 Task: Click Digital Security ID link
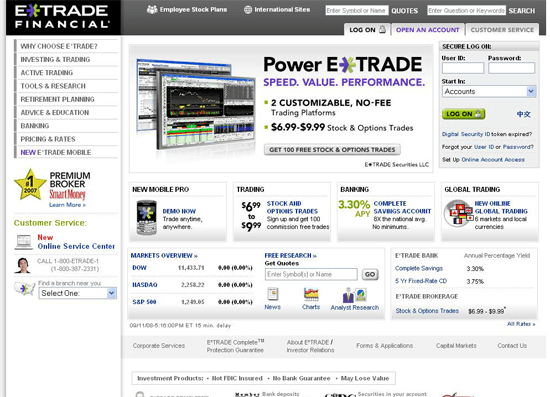tap(466, 134)
